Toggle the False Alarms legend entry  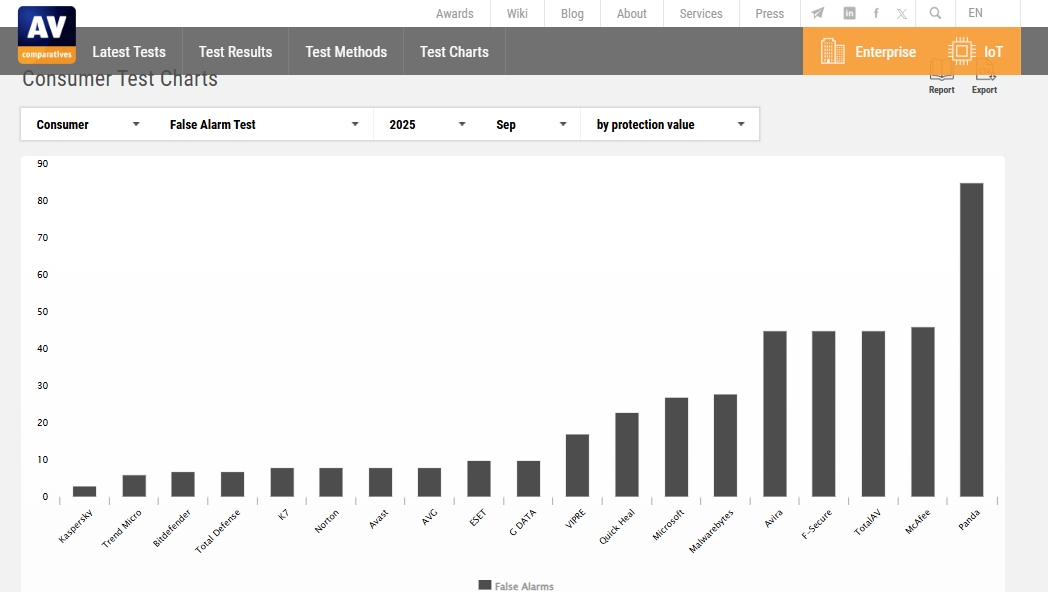(516, 585)
